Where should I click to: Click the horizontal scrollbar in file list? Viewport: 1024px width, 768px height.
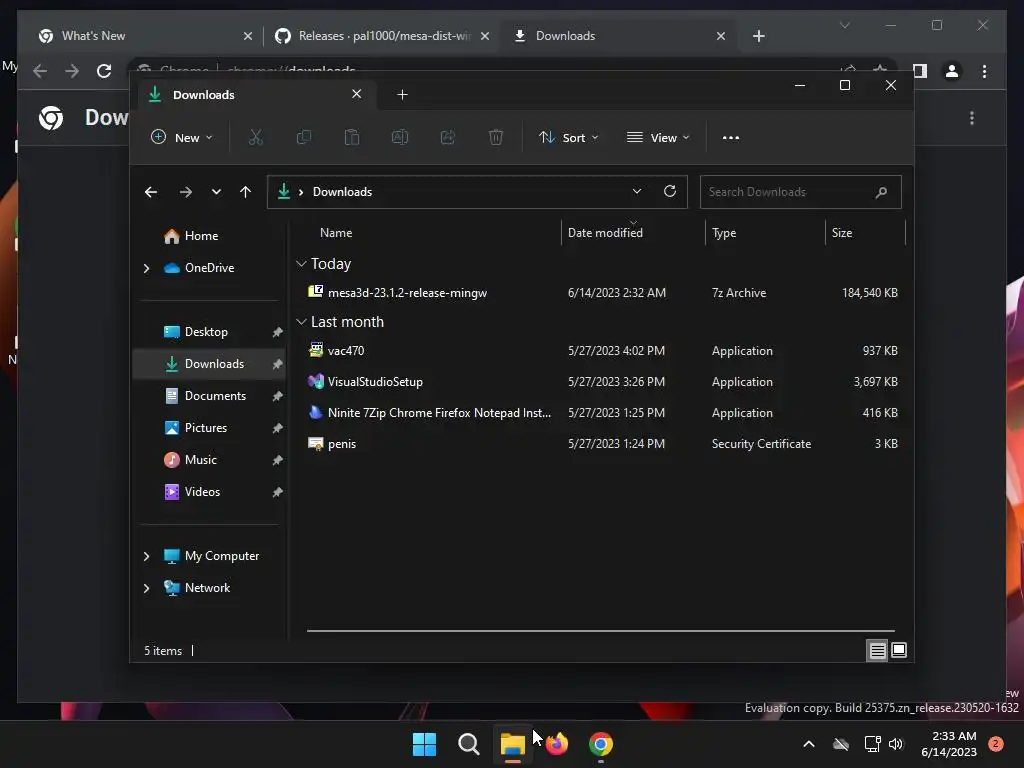[600, 631]
